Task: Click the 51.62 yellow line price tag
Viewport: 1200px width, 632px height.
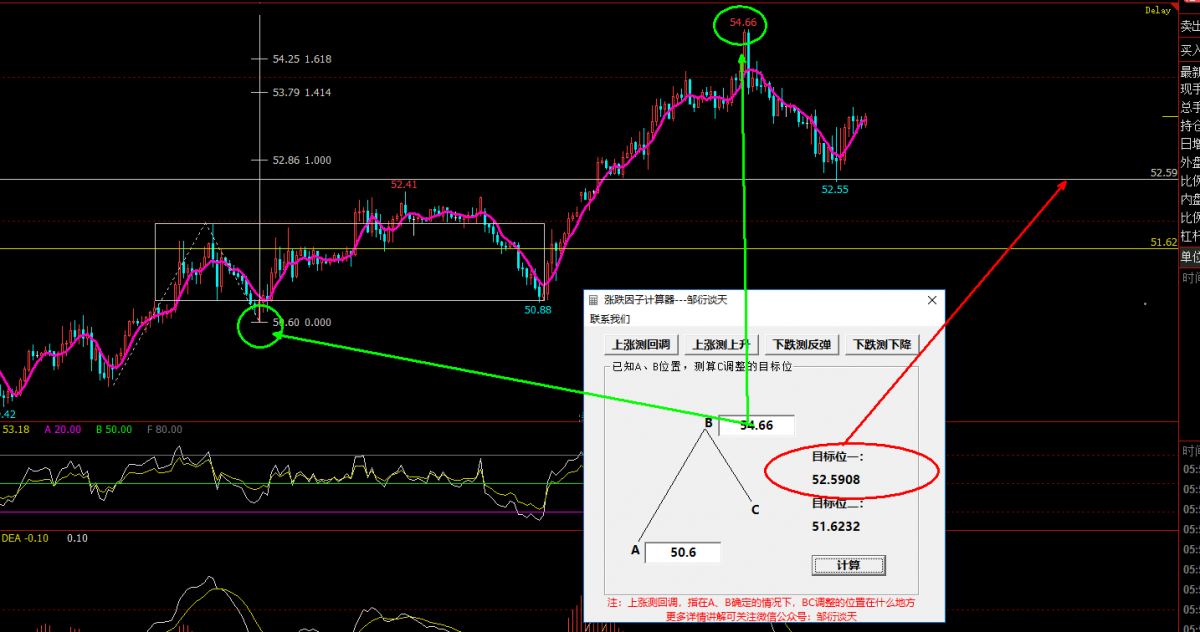Action: click(x=1163, y=242)
